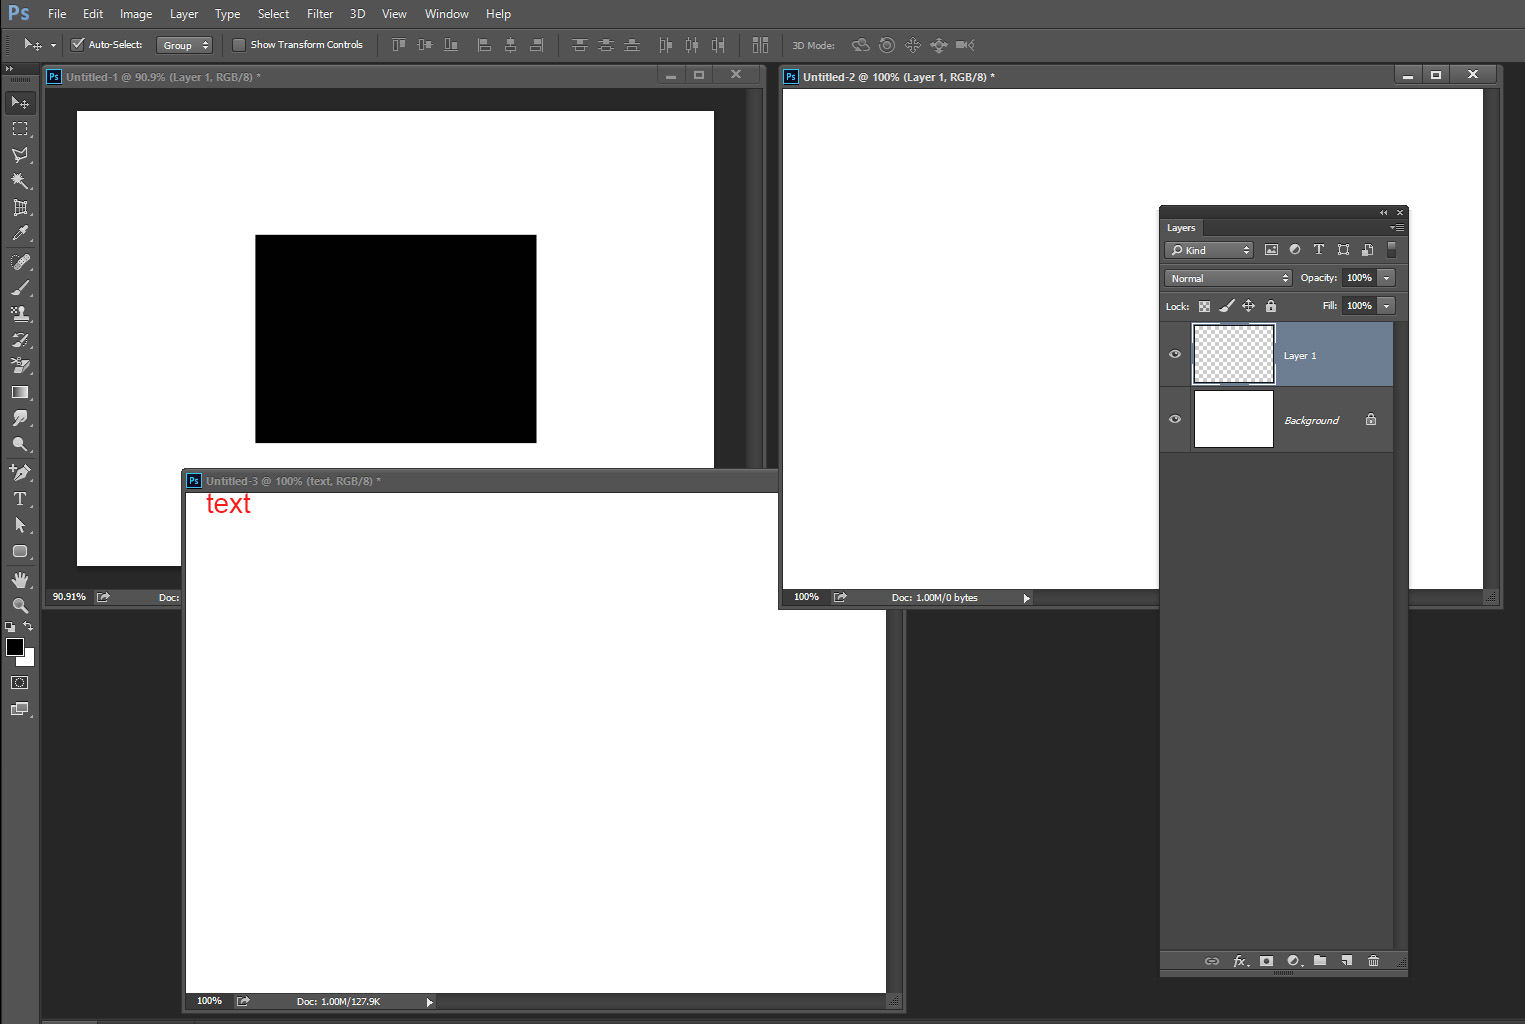Pick the Healing Brush tool
Screen dimensions: 1525x1024
tap(20, 262)
